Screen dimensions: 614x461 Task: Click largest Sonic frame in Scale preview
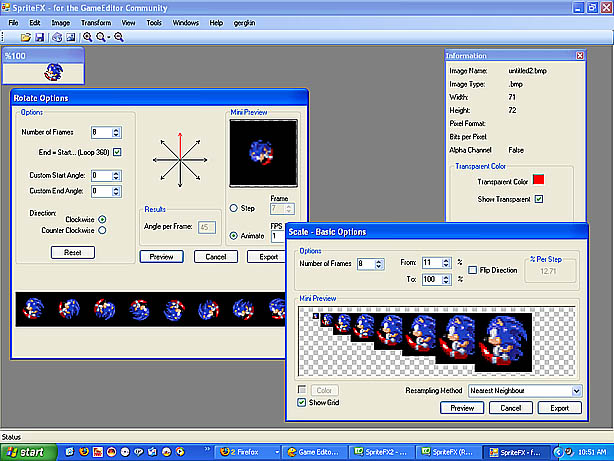click(x=505, y=341)
